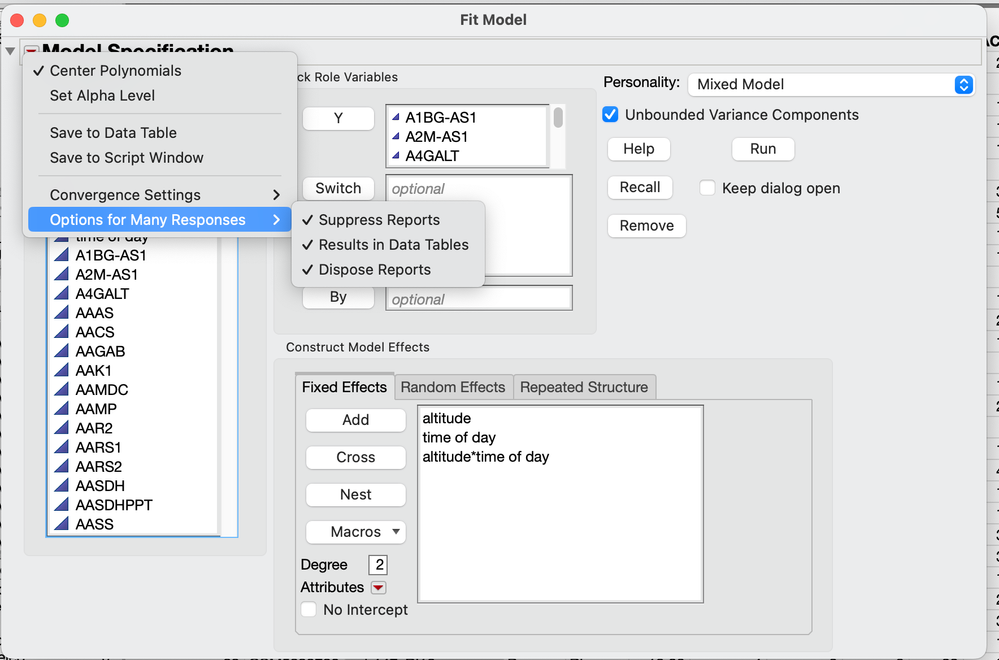Select the AAK1 column in the list
This screenshot has height=660, width=999.
click(93, 371)
